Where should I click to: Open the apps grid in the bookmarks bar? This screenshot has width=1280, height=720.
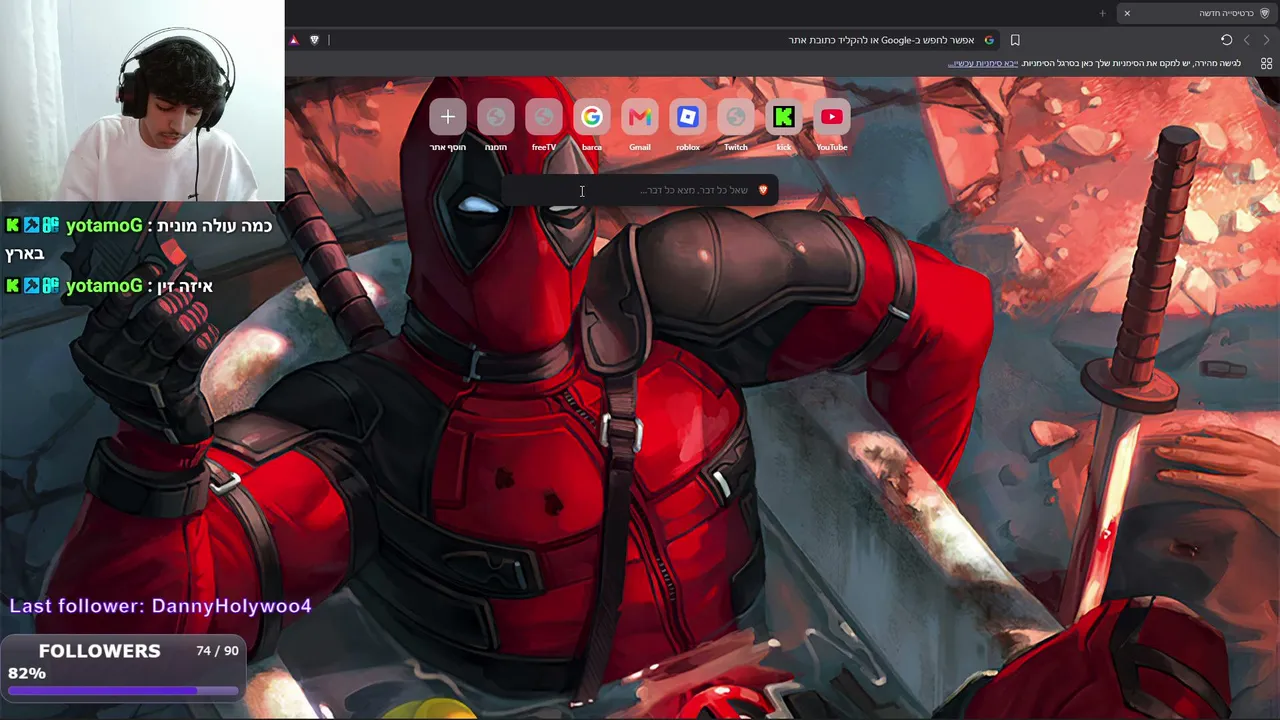tap(1266, 63)
